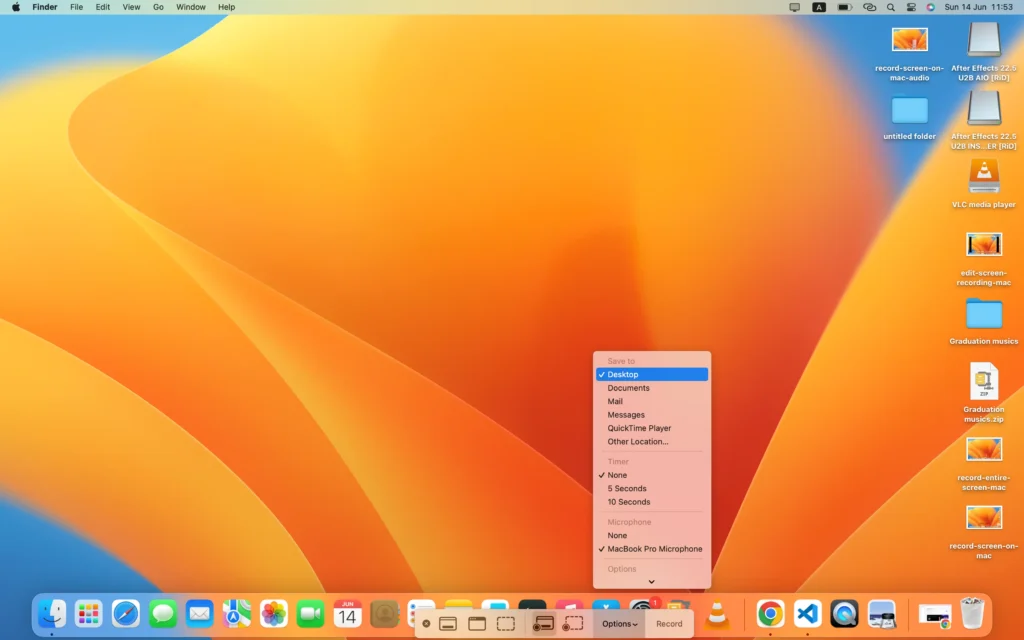This screenshot has height=640, width=1024.
Task: Pick Other Location… in Save to list
Action: click(x=652, y=441)
